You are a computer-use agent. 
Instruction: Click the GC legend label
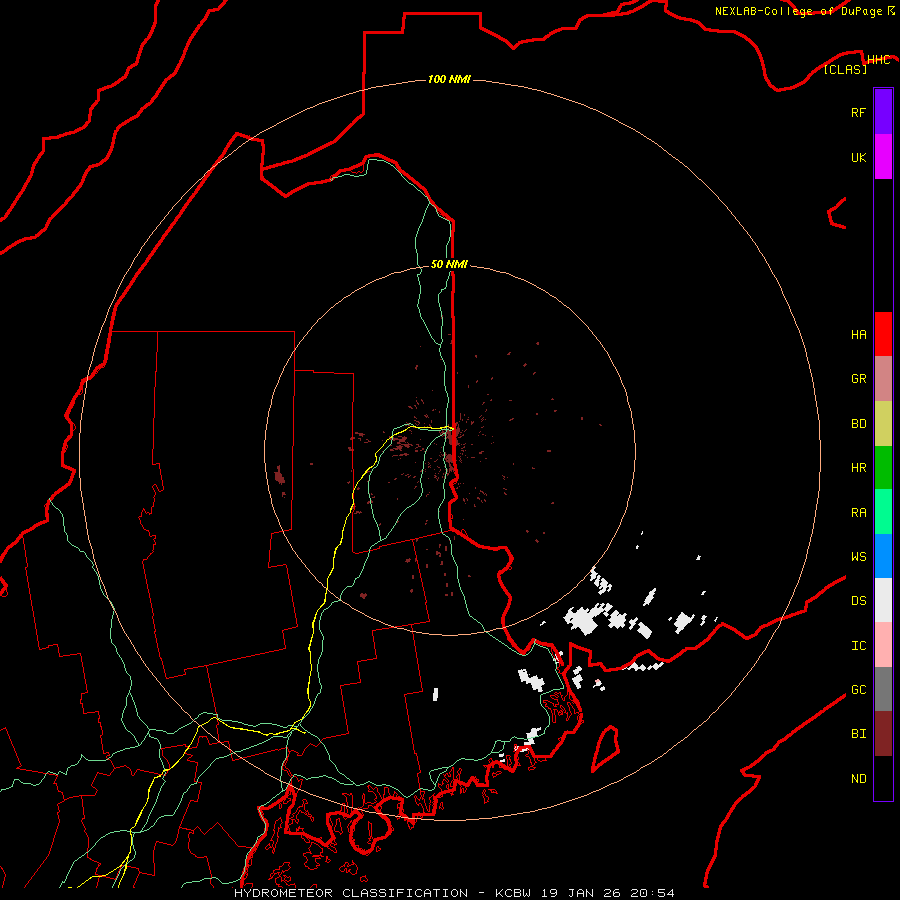tap(858, 690)
